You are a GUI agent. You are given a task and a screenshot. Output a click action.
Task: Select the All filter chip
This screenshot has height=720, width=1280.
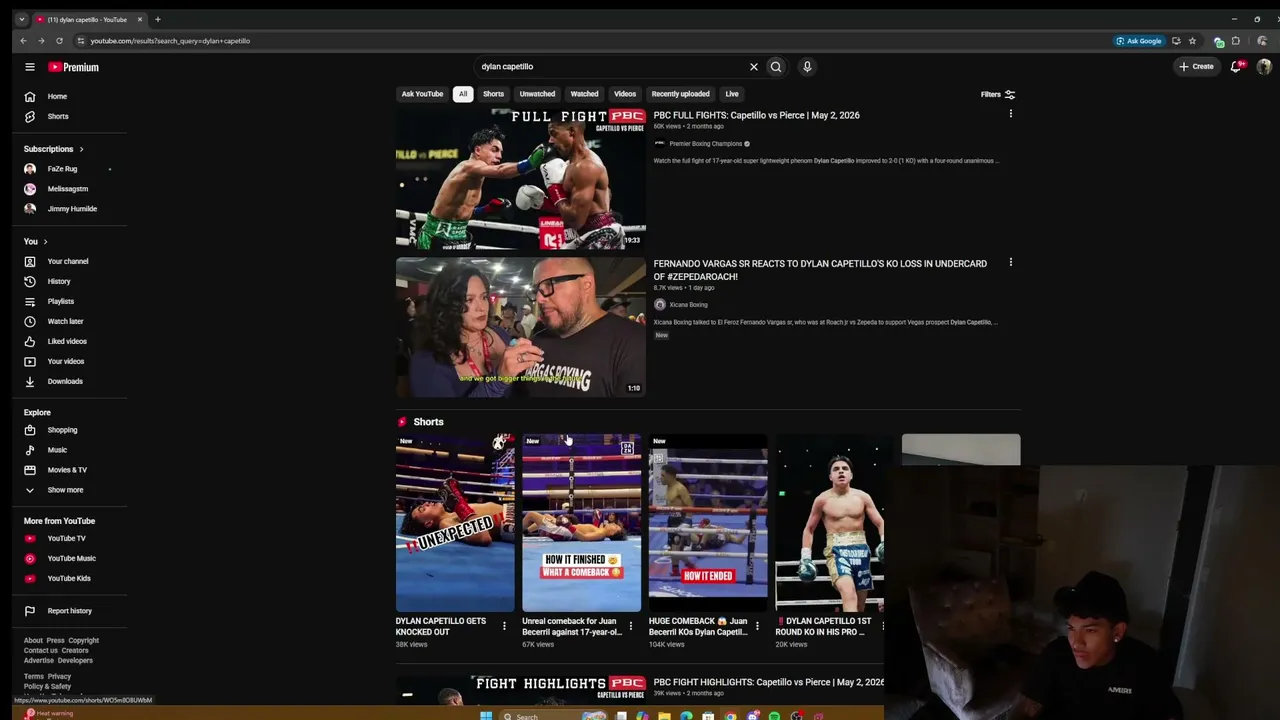pyautogui.click(x=463, y=94)
